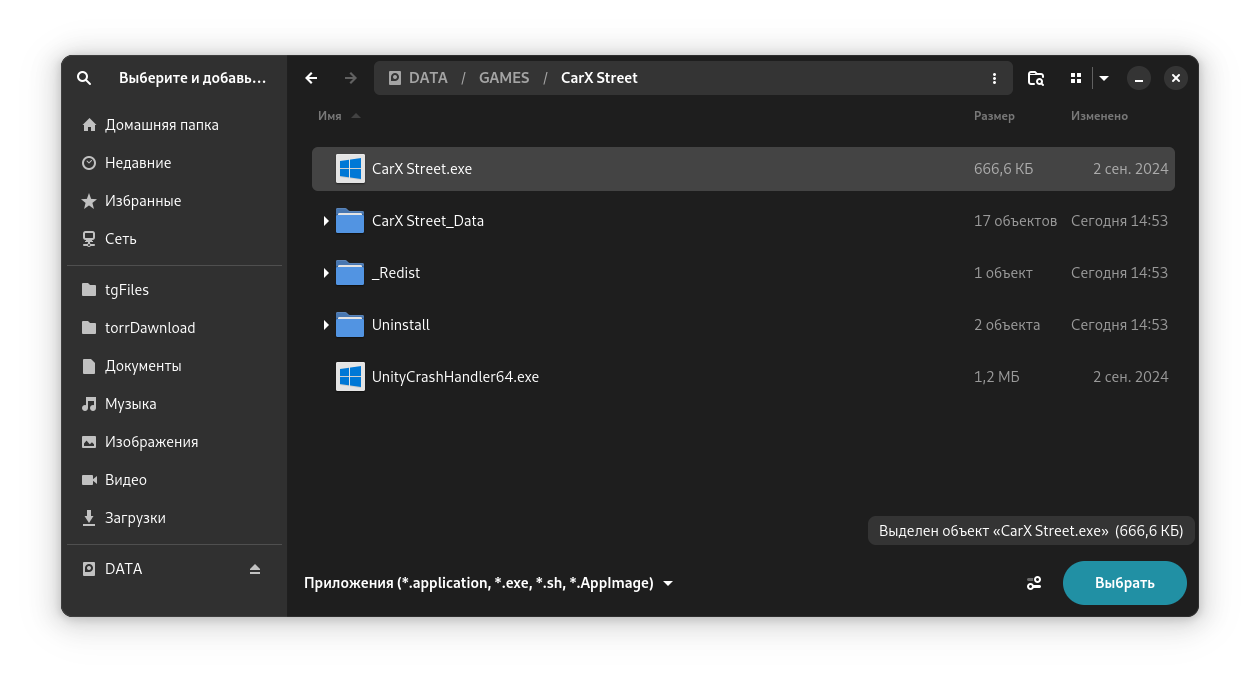Image resolution: width=1260 pixels, height=684 pixels.
Task: Click the Music note icon
Action: coord(89,404)
